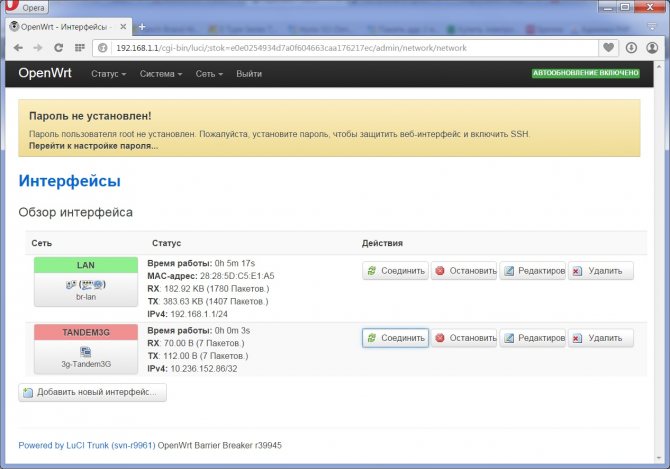Select the OpenWrt - Интерфейсы browser tab
Screen dimensions: 670x469
[x=68, y=27]
